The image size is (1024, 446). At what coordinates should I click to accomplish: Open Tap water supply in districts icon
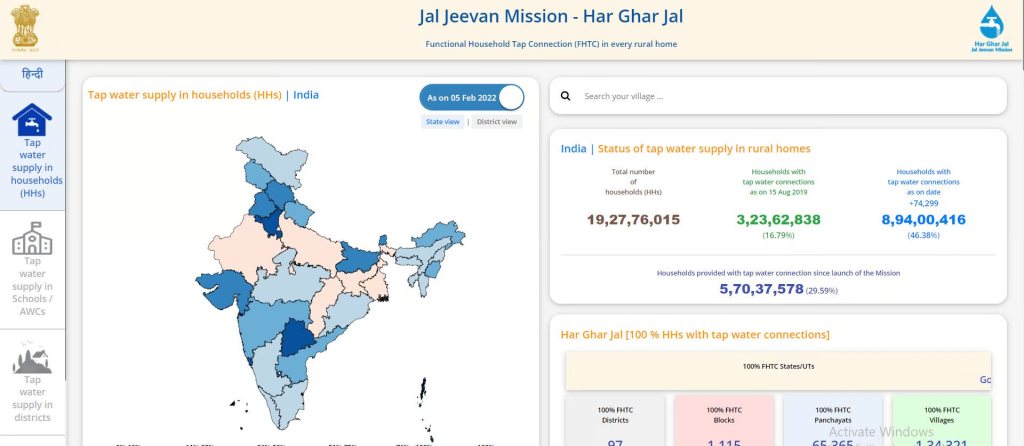(32, 357)
